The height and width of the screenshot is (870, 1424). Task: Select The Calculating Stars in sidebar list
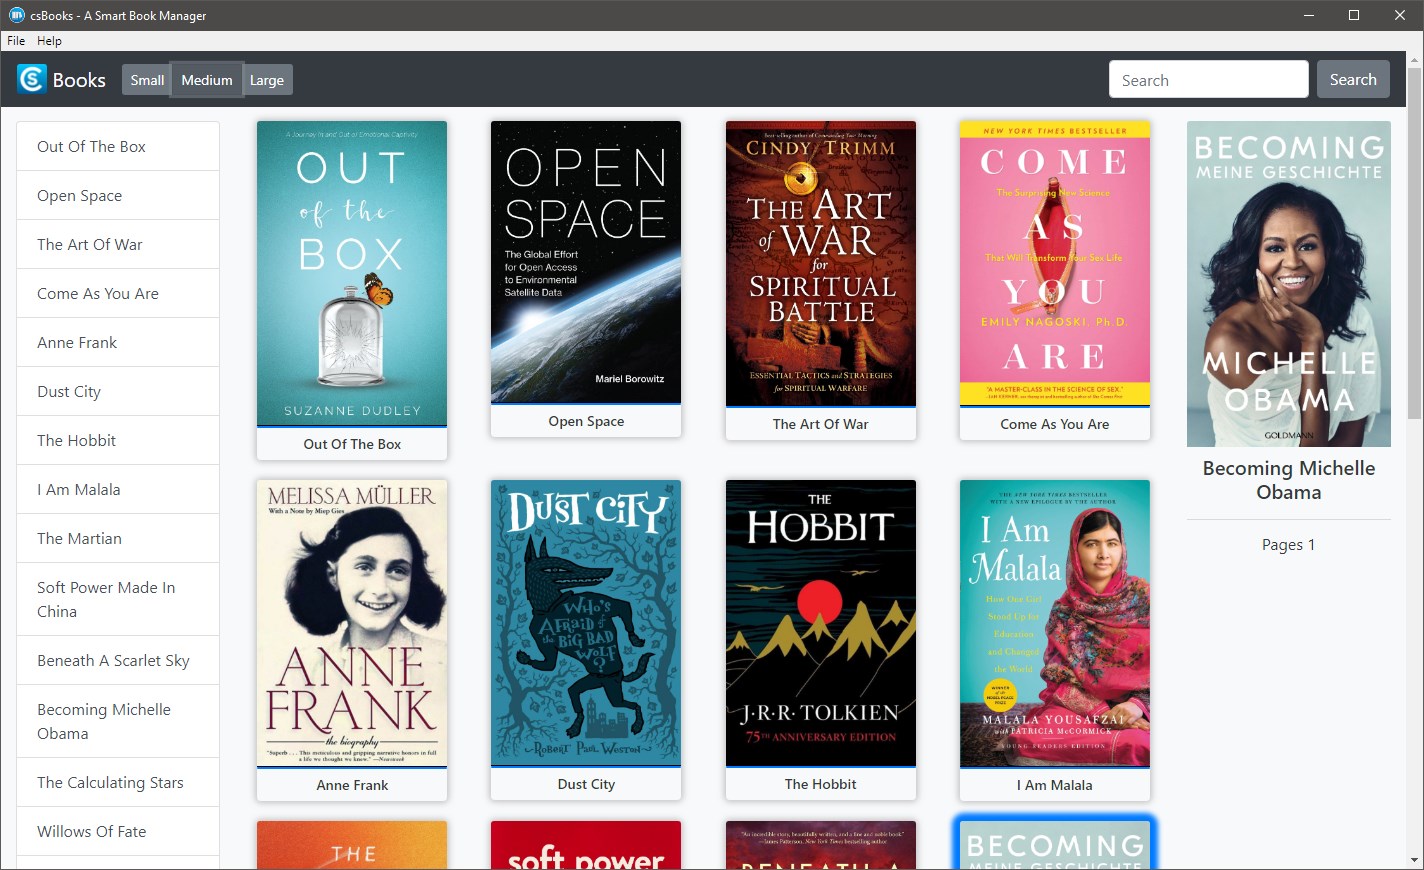coord(118,782)
